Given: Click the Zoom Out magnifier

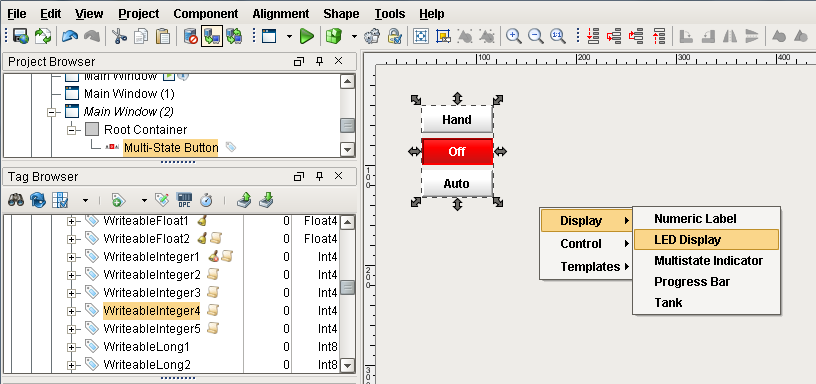Looking at the screenshot, I should (x=536, y=36).
